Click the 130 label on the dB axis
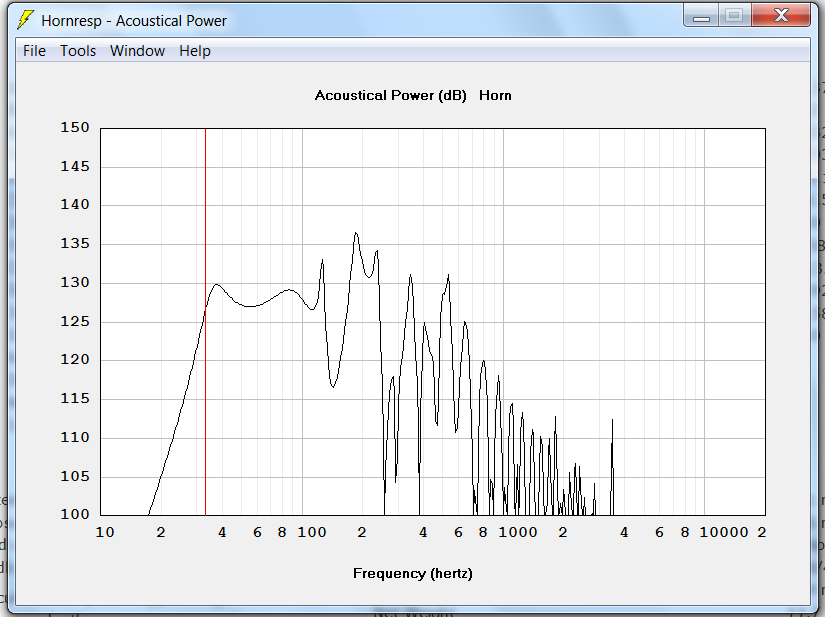This screenshot has height=617, width=825. pyautogui.click(x=75, y=282)
